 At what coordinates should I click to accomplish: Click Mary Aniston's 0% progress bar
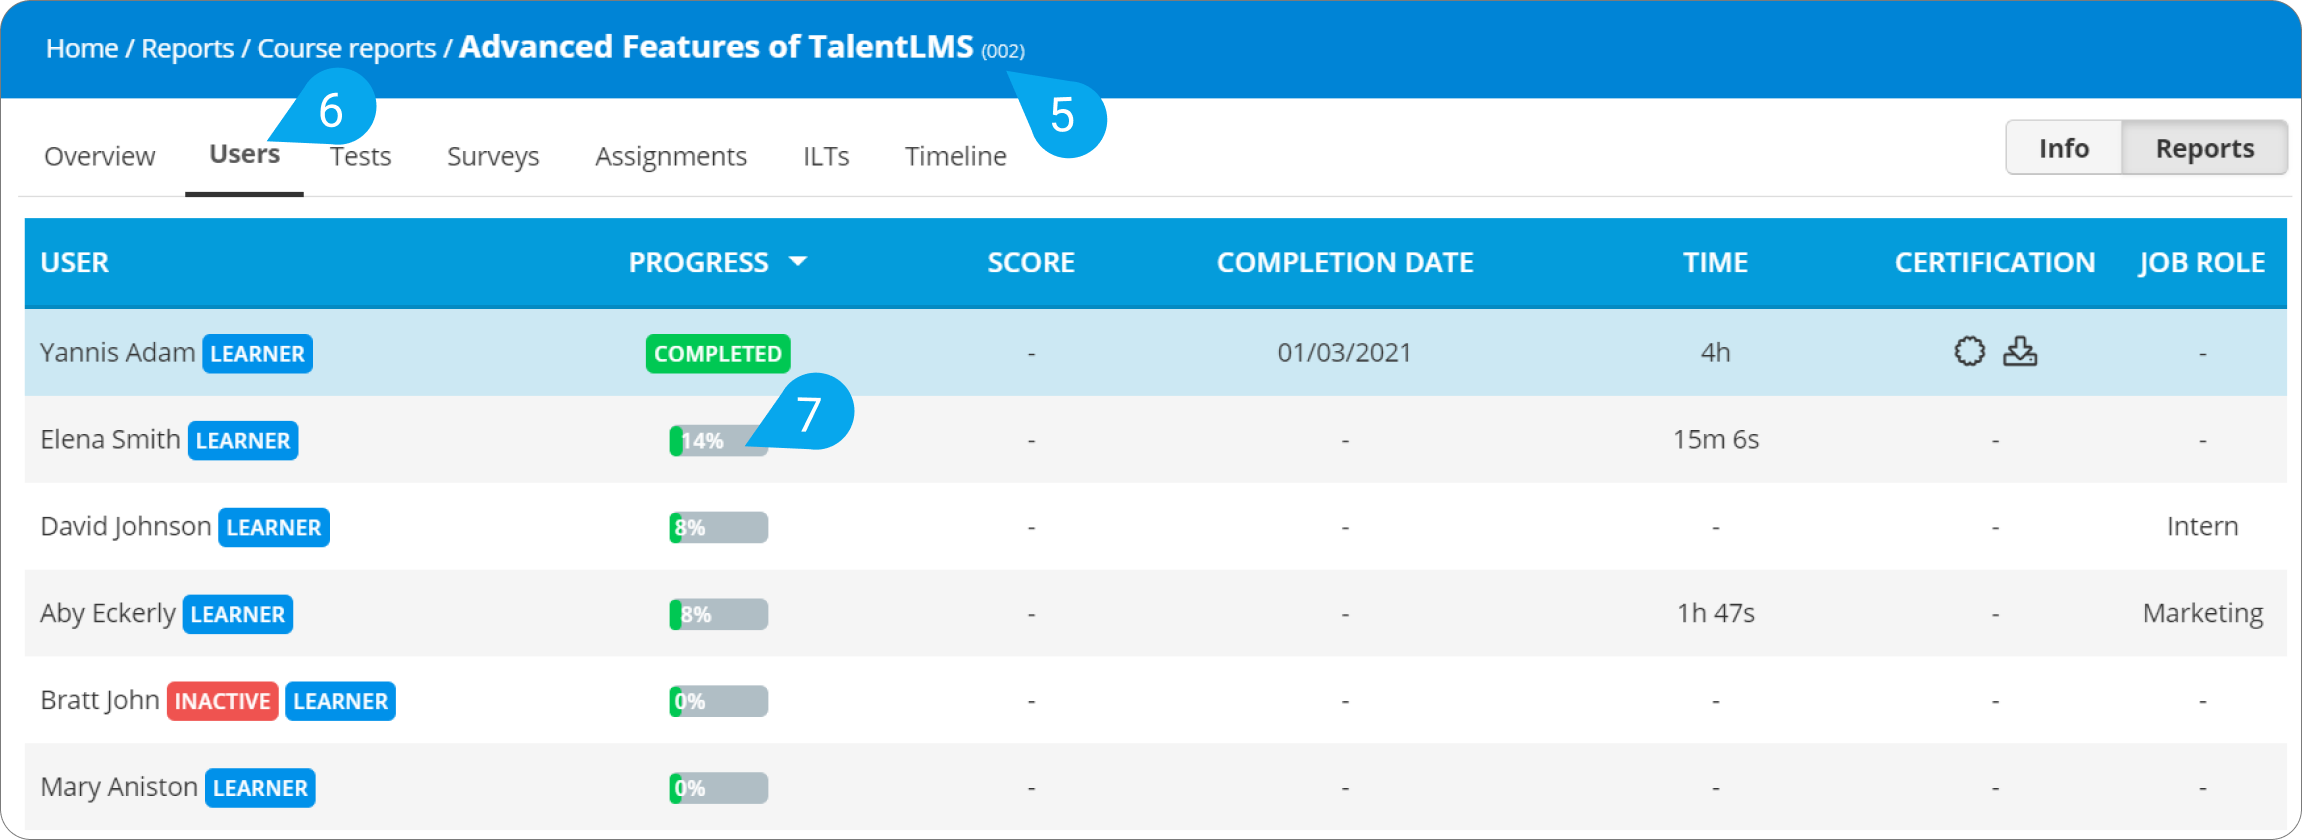tap(719, 788)
